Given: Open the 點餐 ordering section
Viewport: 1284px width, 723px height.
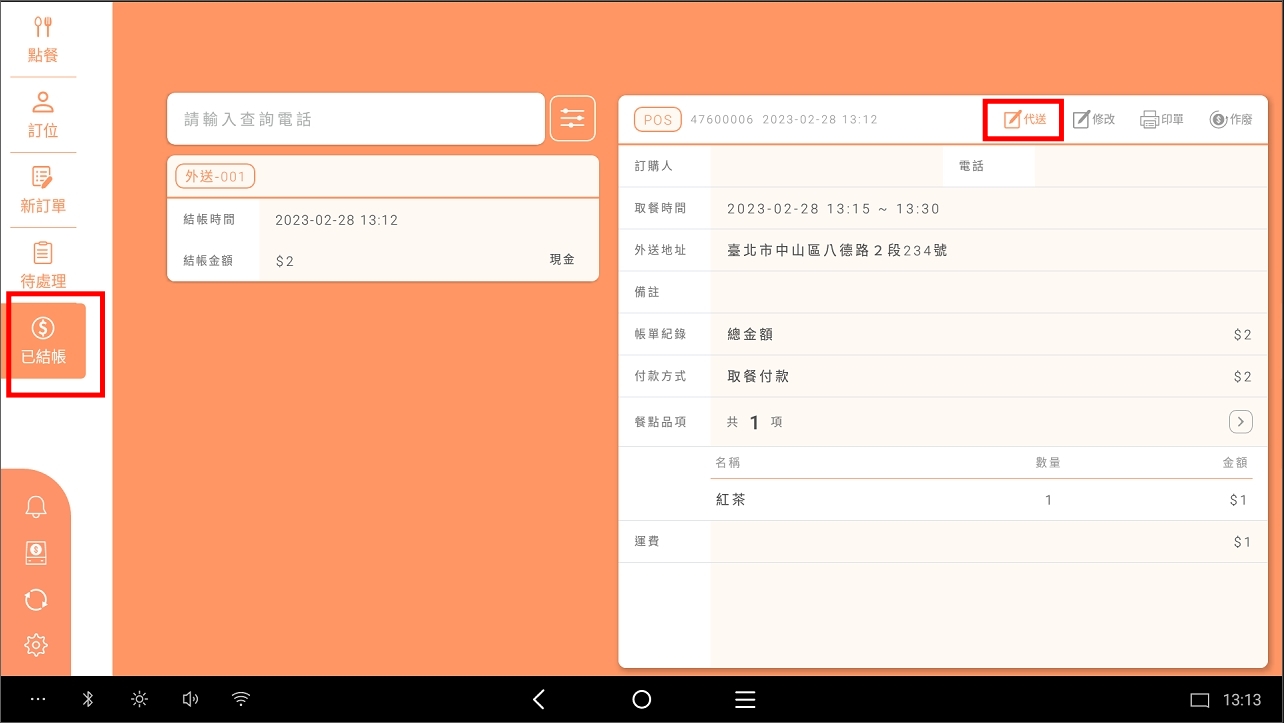Looking at the screenshot, I should (43, 40).
